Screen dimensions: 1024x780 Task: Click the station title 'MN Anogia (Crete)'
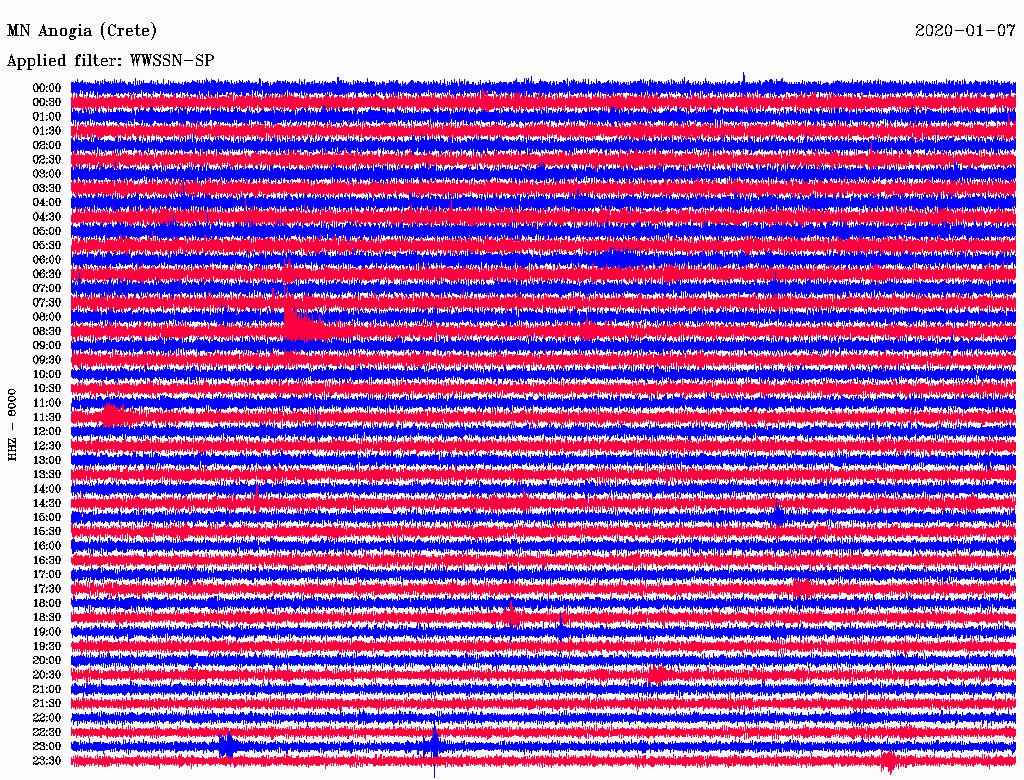point(82,31)
